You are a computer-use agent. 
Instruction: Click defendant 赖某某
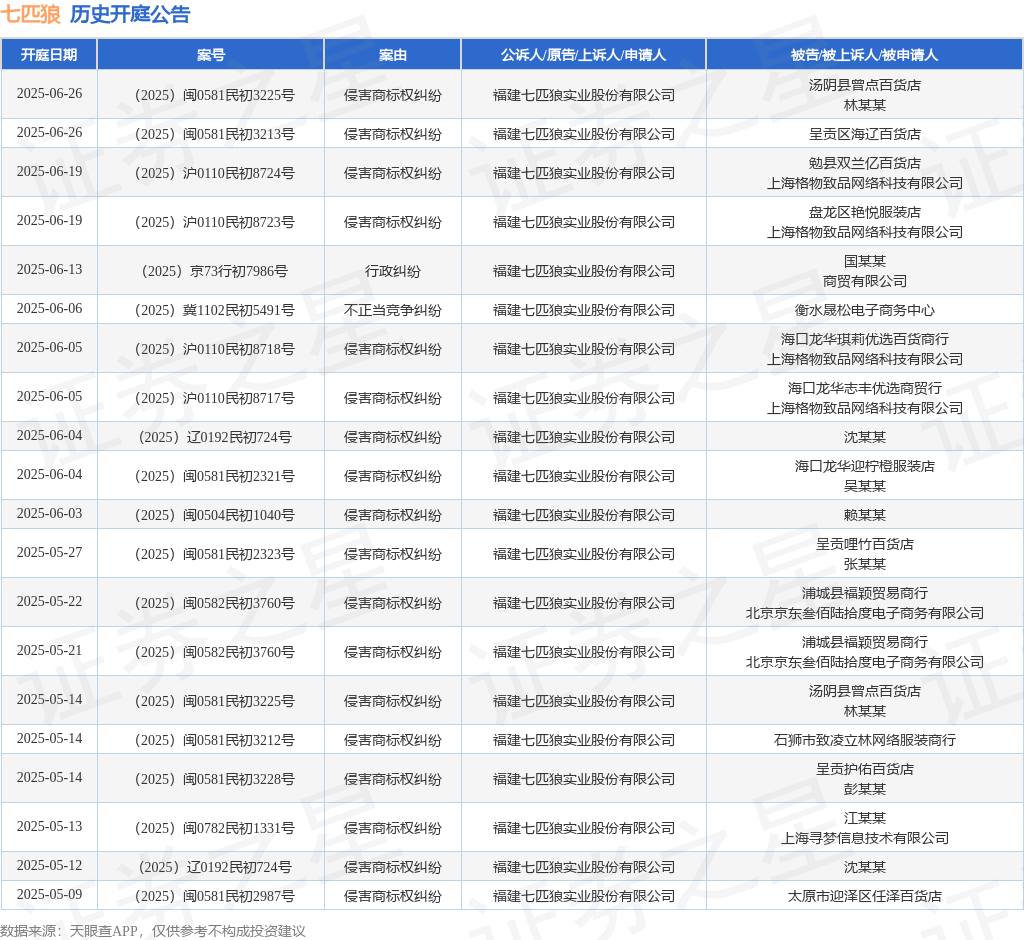865,515
